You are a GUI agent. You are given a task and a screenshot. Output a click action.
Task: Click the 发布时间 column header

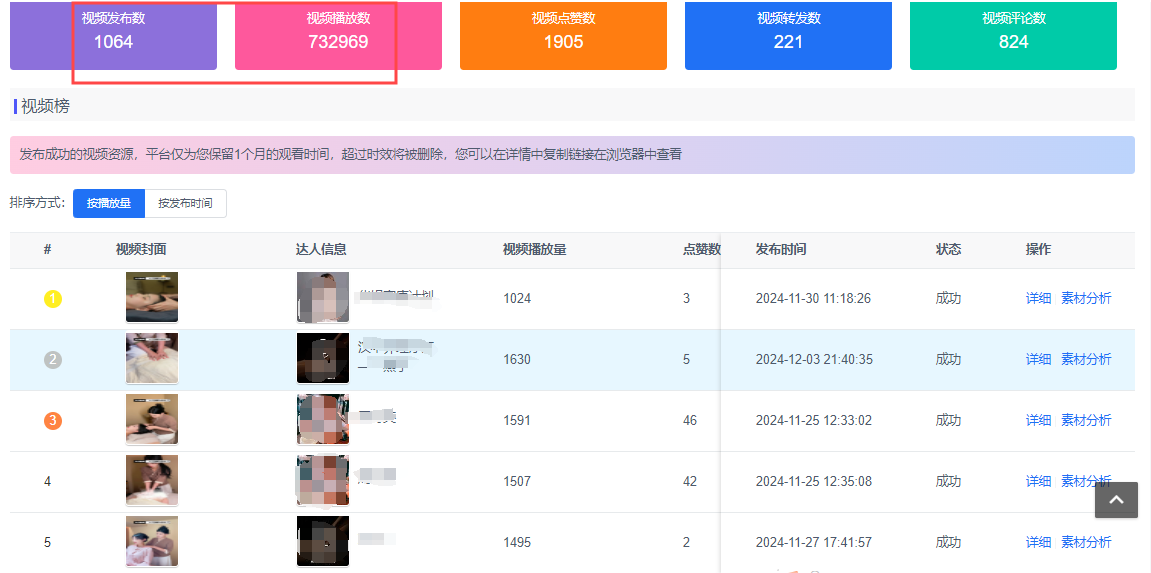[x=781, y=249]
